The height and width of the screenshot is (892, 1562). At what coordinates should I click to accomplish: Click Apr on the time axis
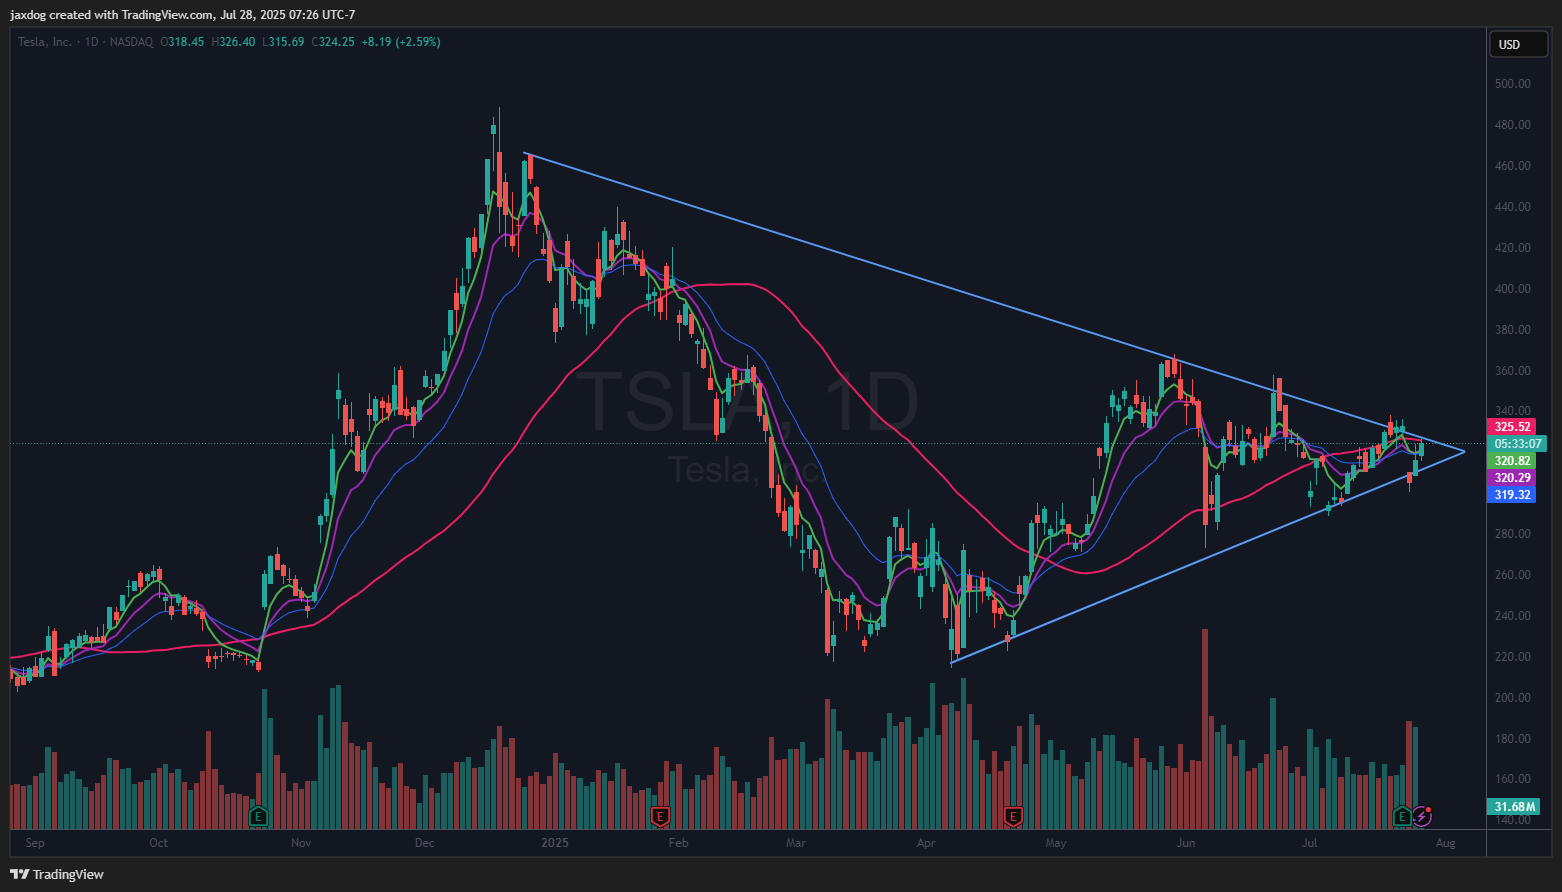point(926,843)
